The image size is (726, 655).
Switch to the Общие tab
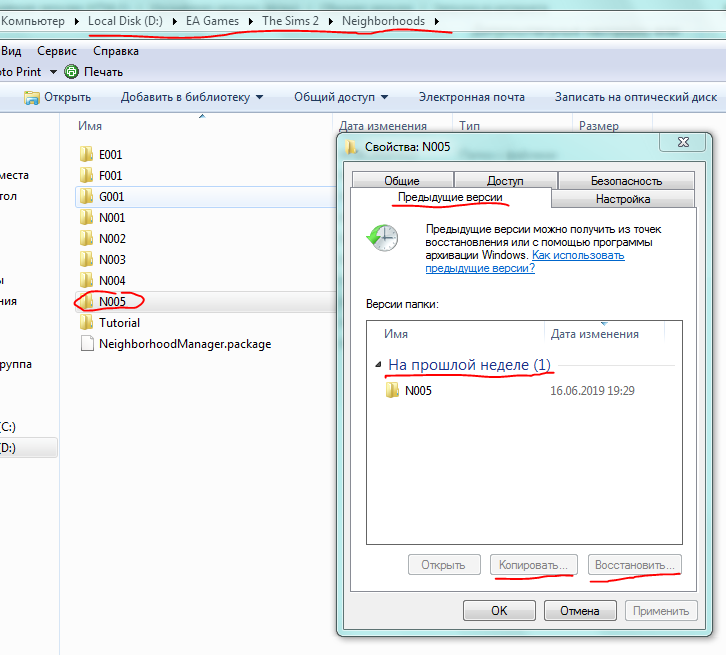[x=401, y=181]
